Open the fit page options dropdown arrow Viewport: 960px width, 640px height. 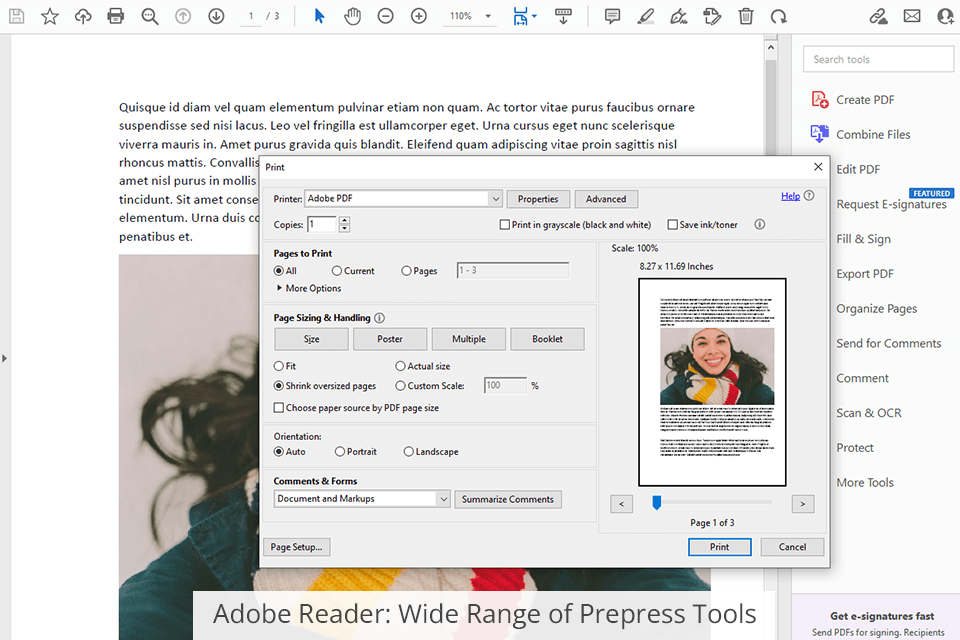[x=534, y=16]
